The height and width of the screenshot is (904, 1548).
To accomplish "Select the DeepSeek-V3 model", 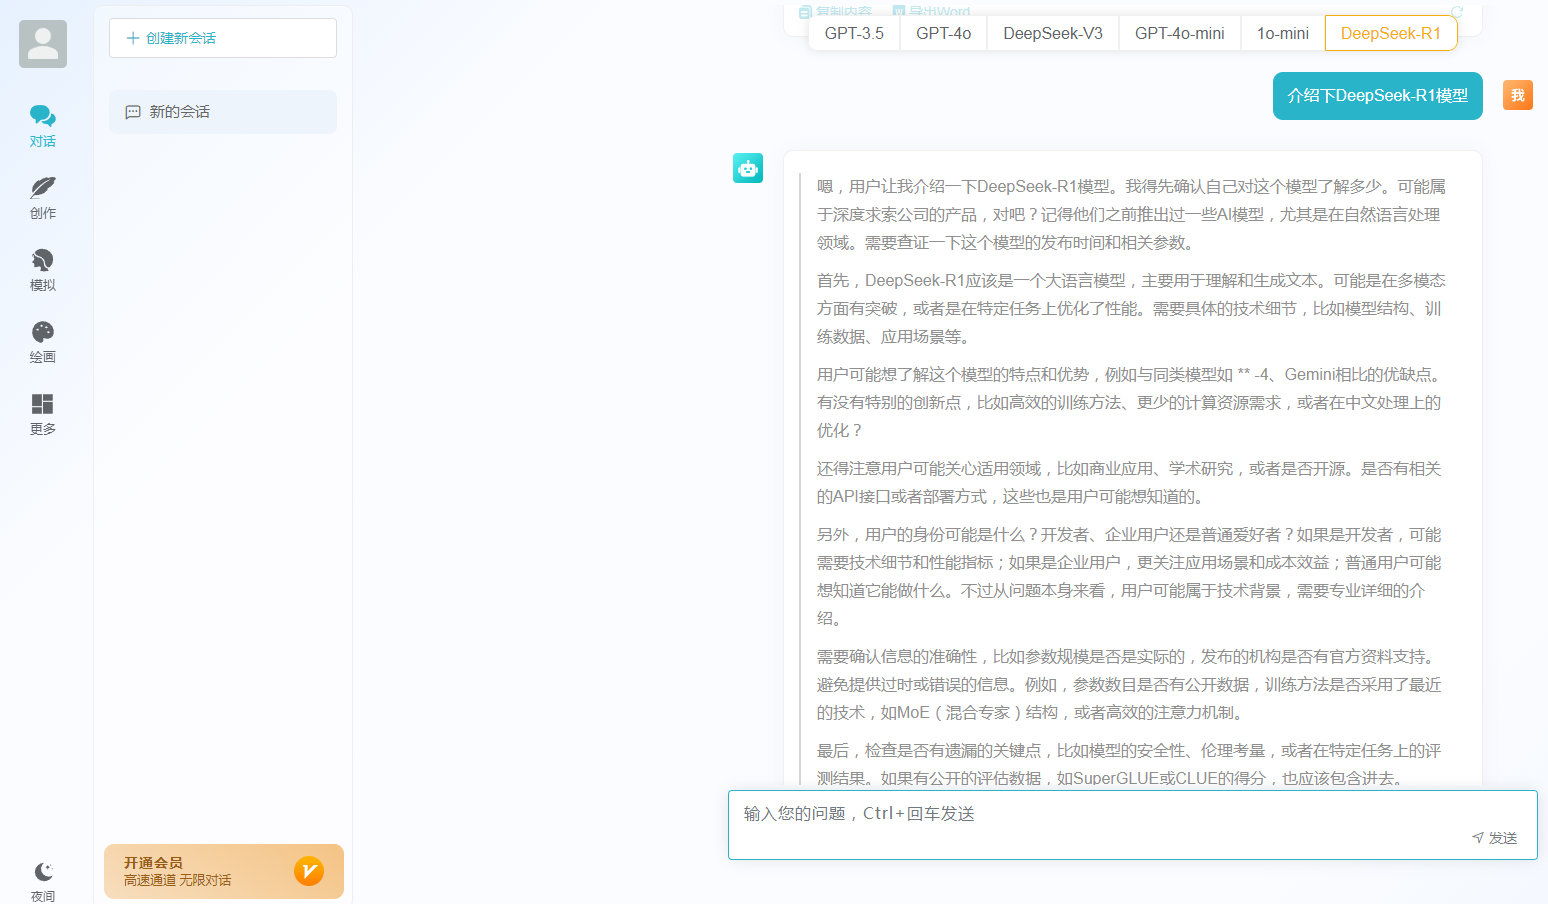I will pos(1053,33).
